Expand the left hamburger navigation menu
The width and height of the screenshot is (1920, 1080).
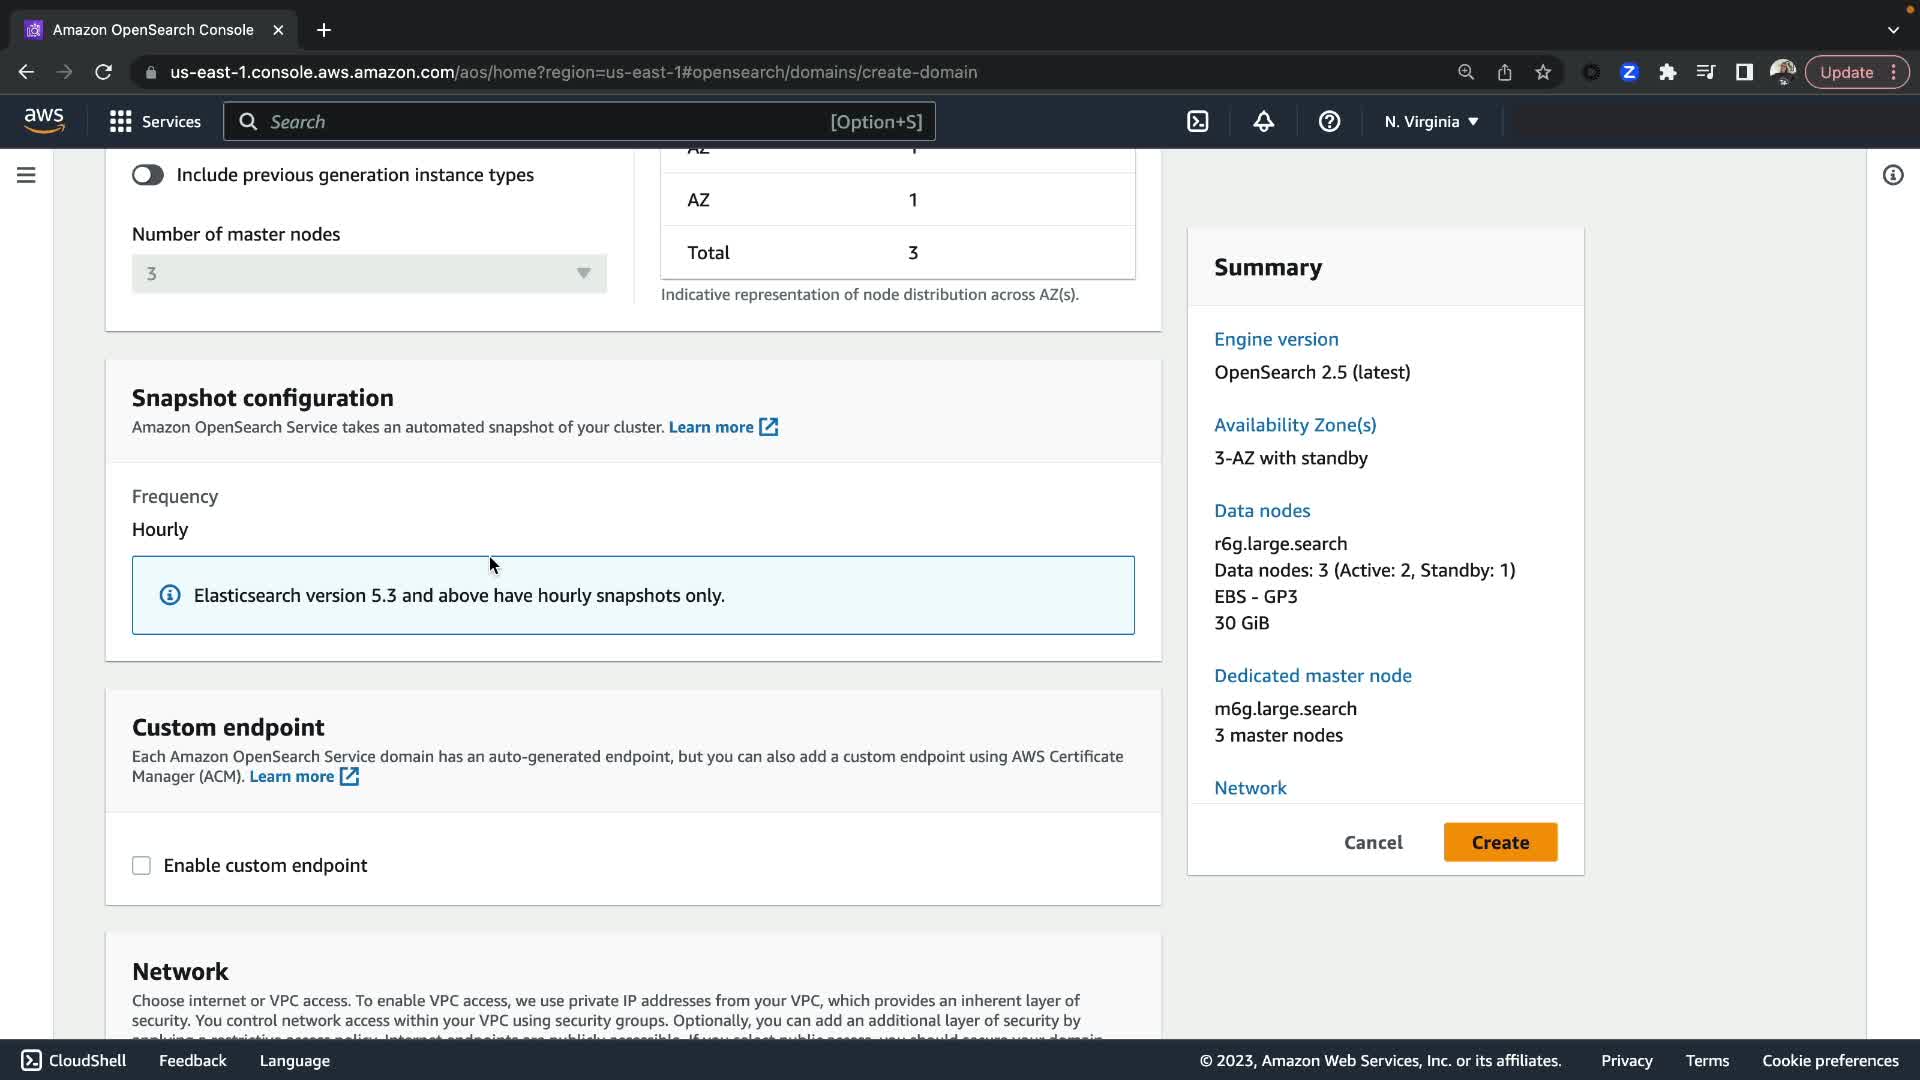[x=27, y=175]
